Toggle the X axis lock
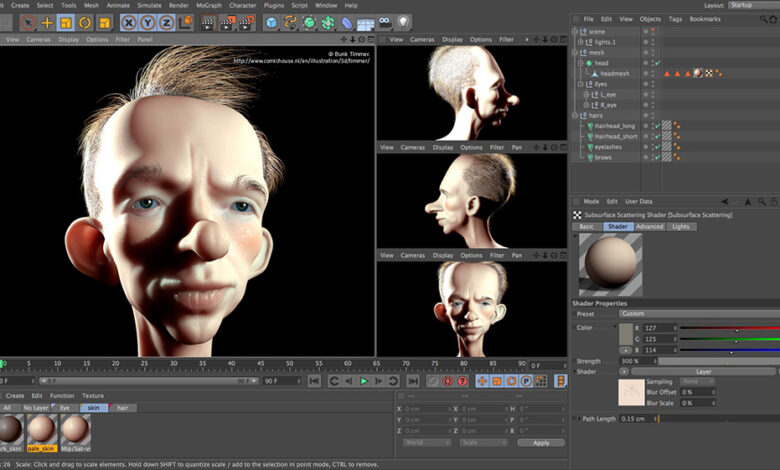780x470 pixels. tap(129, 22)
